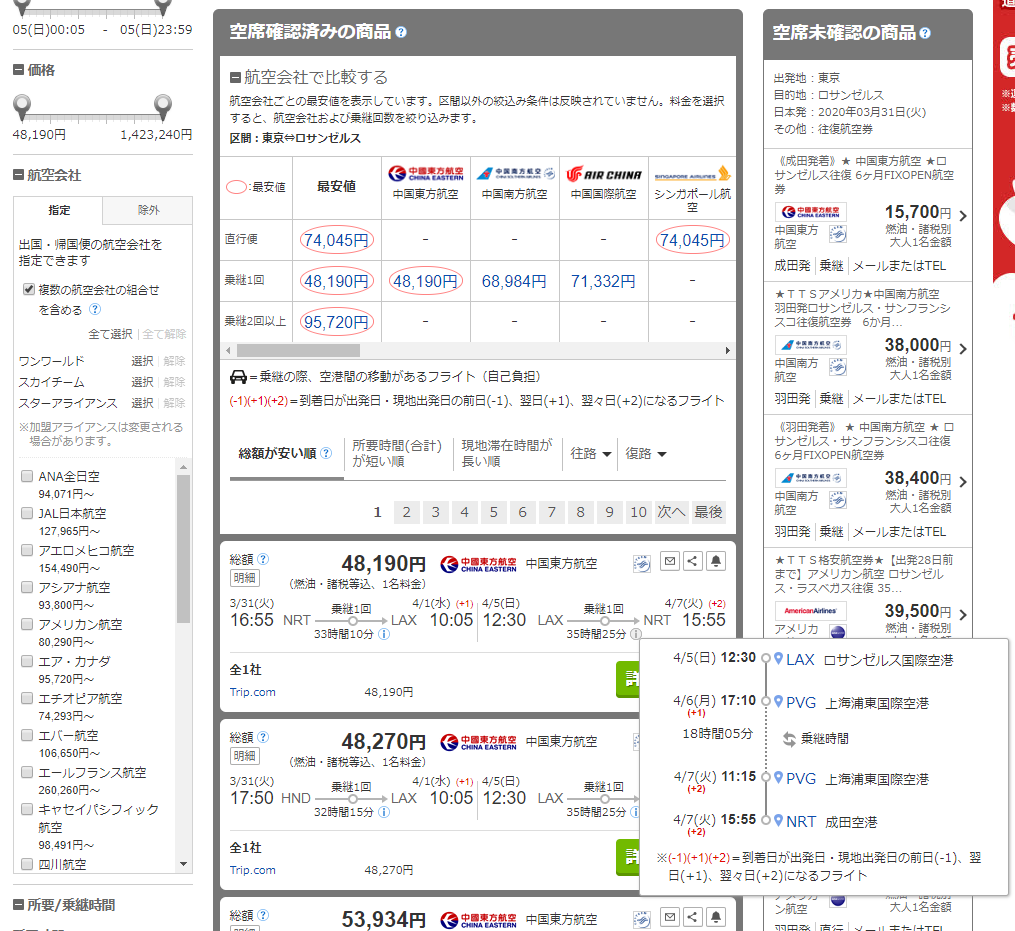1015x931 pixels.
Task: Click share icon on the 48,190円 flight
Action: (x=692, y=561)
